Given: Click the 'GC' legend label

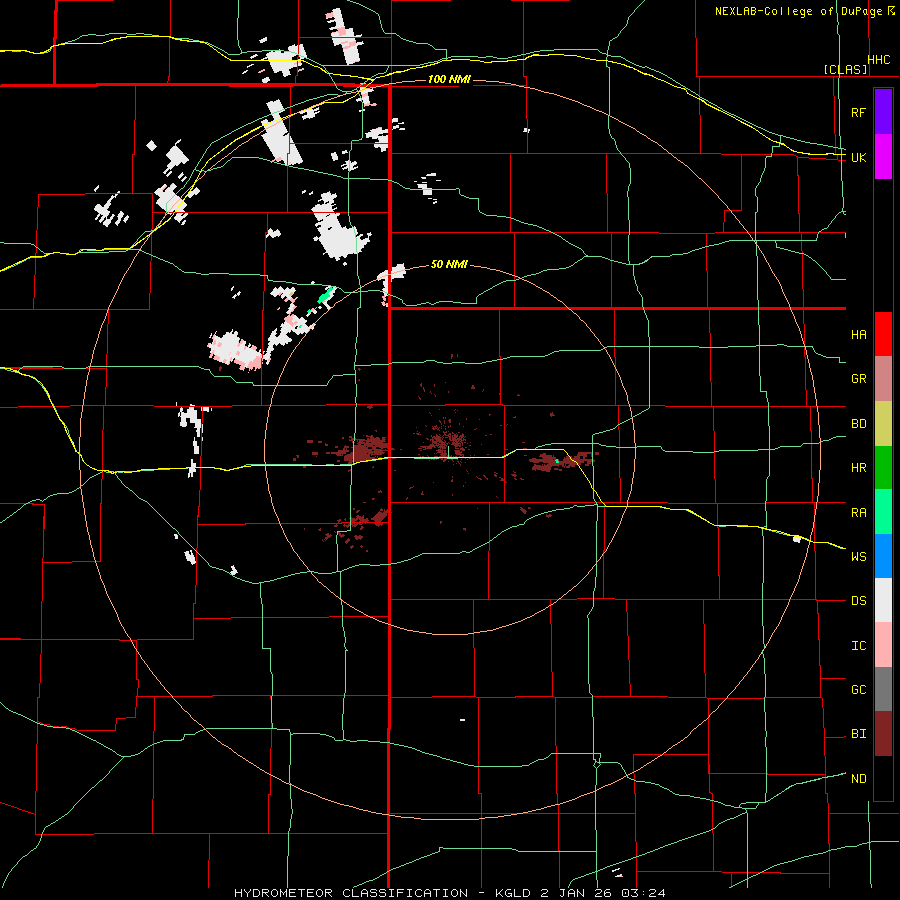Looking at the screenshot, I should (x=858, y=690).
